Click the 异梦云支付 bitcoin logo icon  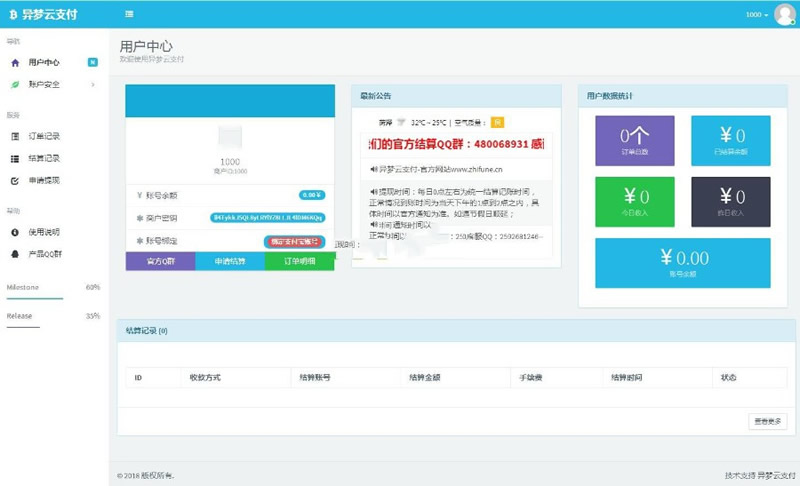(12, 14)
